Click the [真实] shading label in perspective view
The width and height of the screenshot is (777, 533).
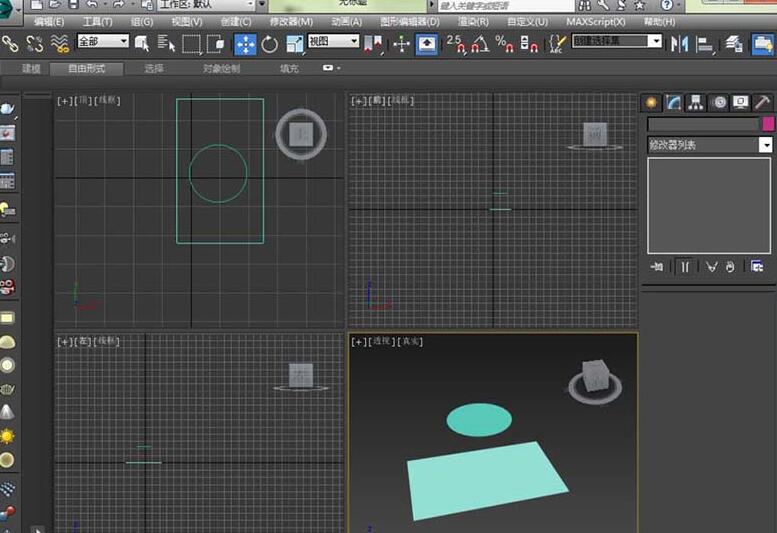(x=410, y=342)
